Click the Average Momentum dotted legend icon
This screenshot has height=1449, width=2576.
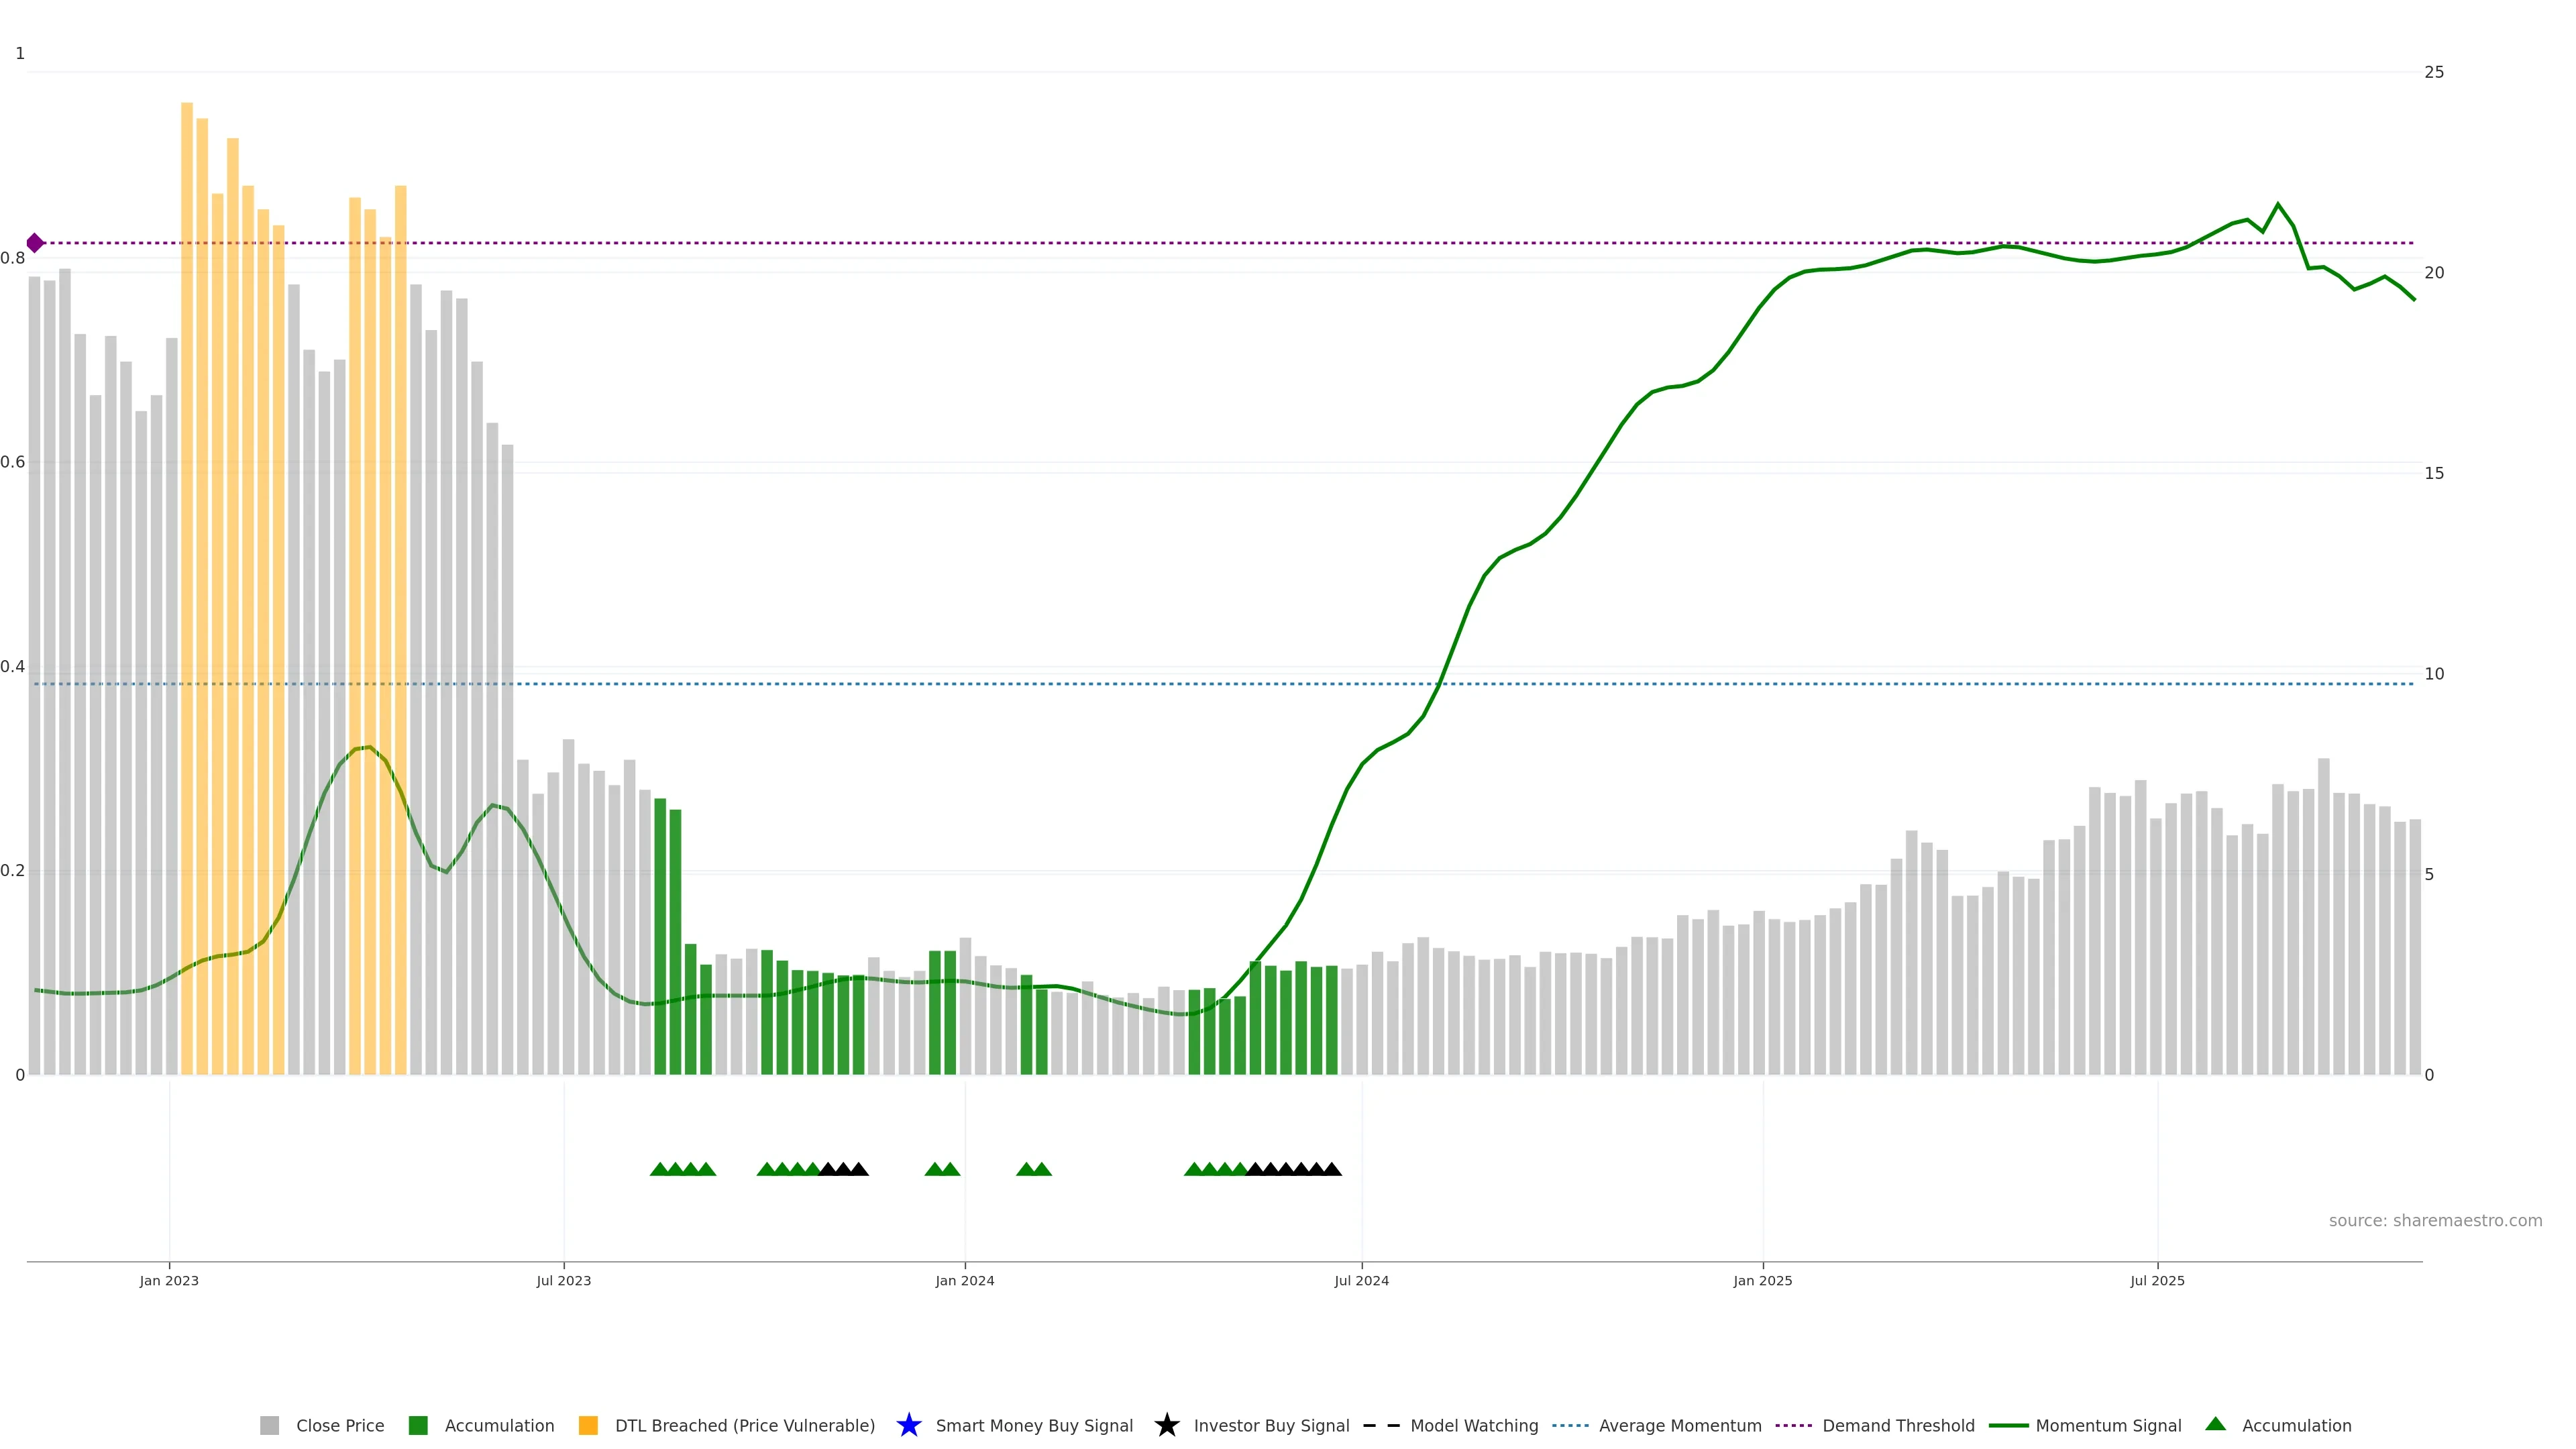(x=1570, y=1425)
